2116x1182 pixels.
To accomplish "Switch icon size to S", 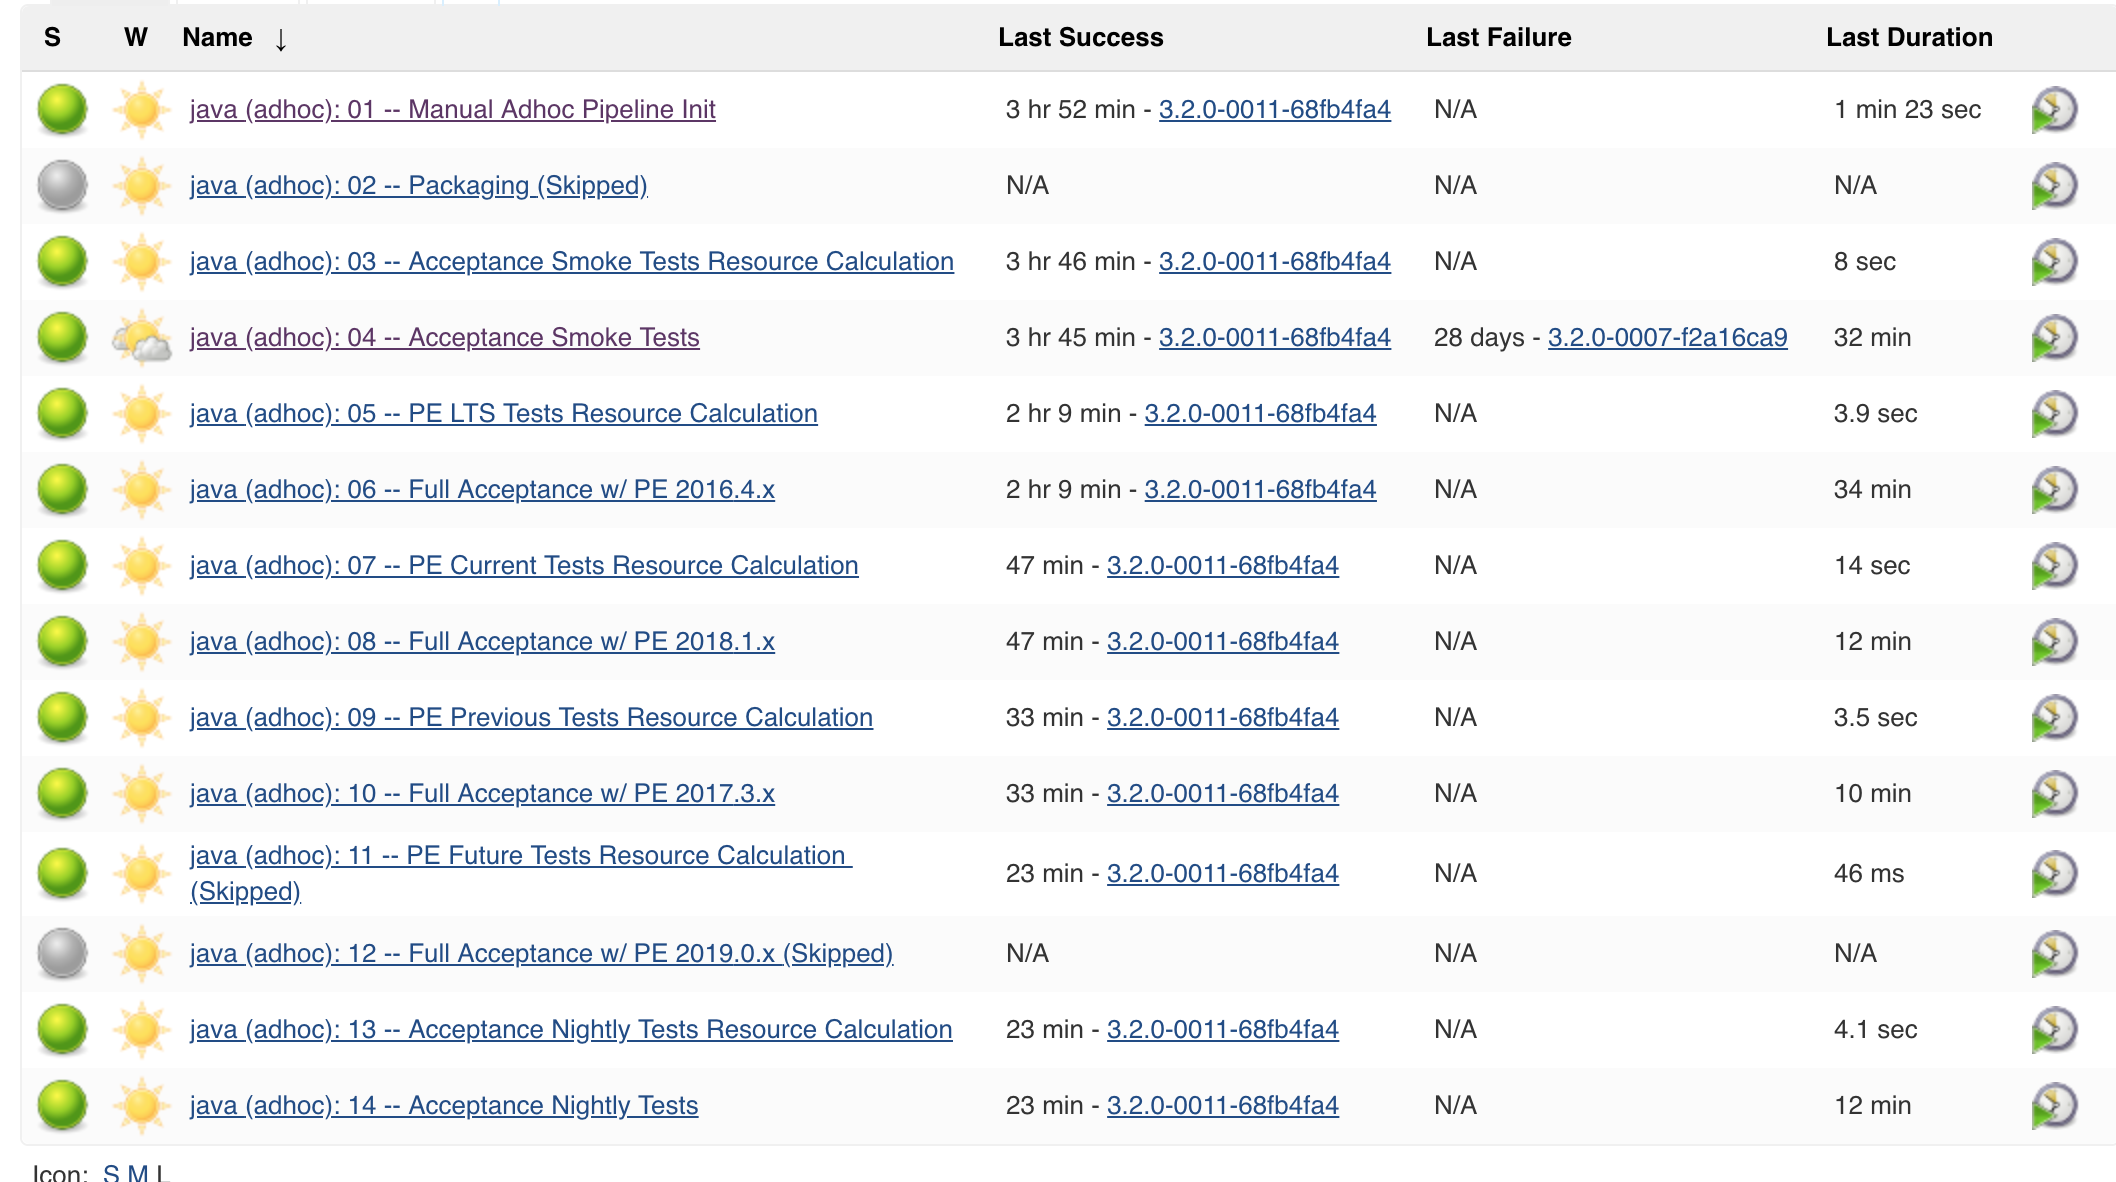I will click(x=111, y=1173).
